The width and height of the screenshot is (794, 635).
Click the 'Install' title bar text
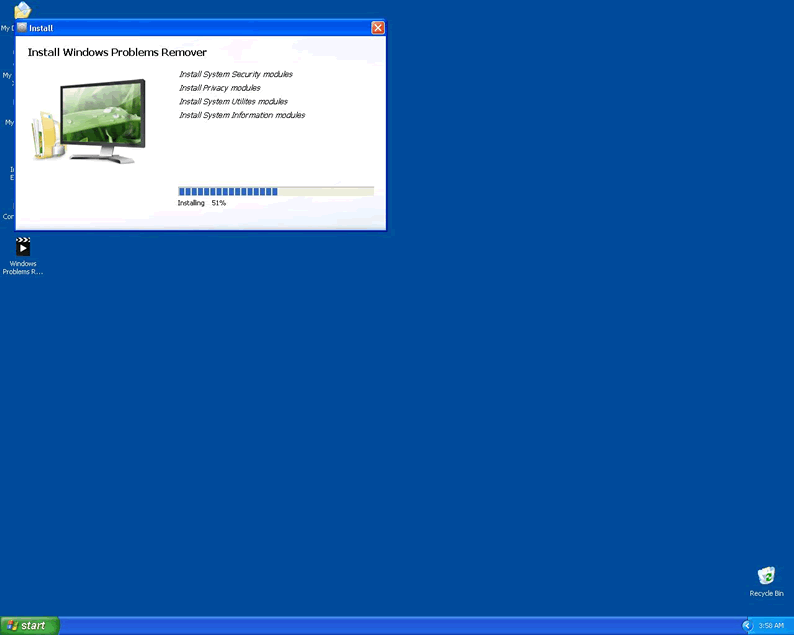tap(41, 28)
